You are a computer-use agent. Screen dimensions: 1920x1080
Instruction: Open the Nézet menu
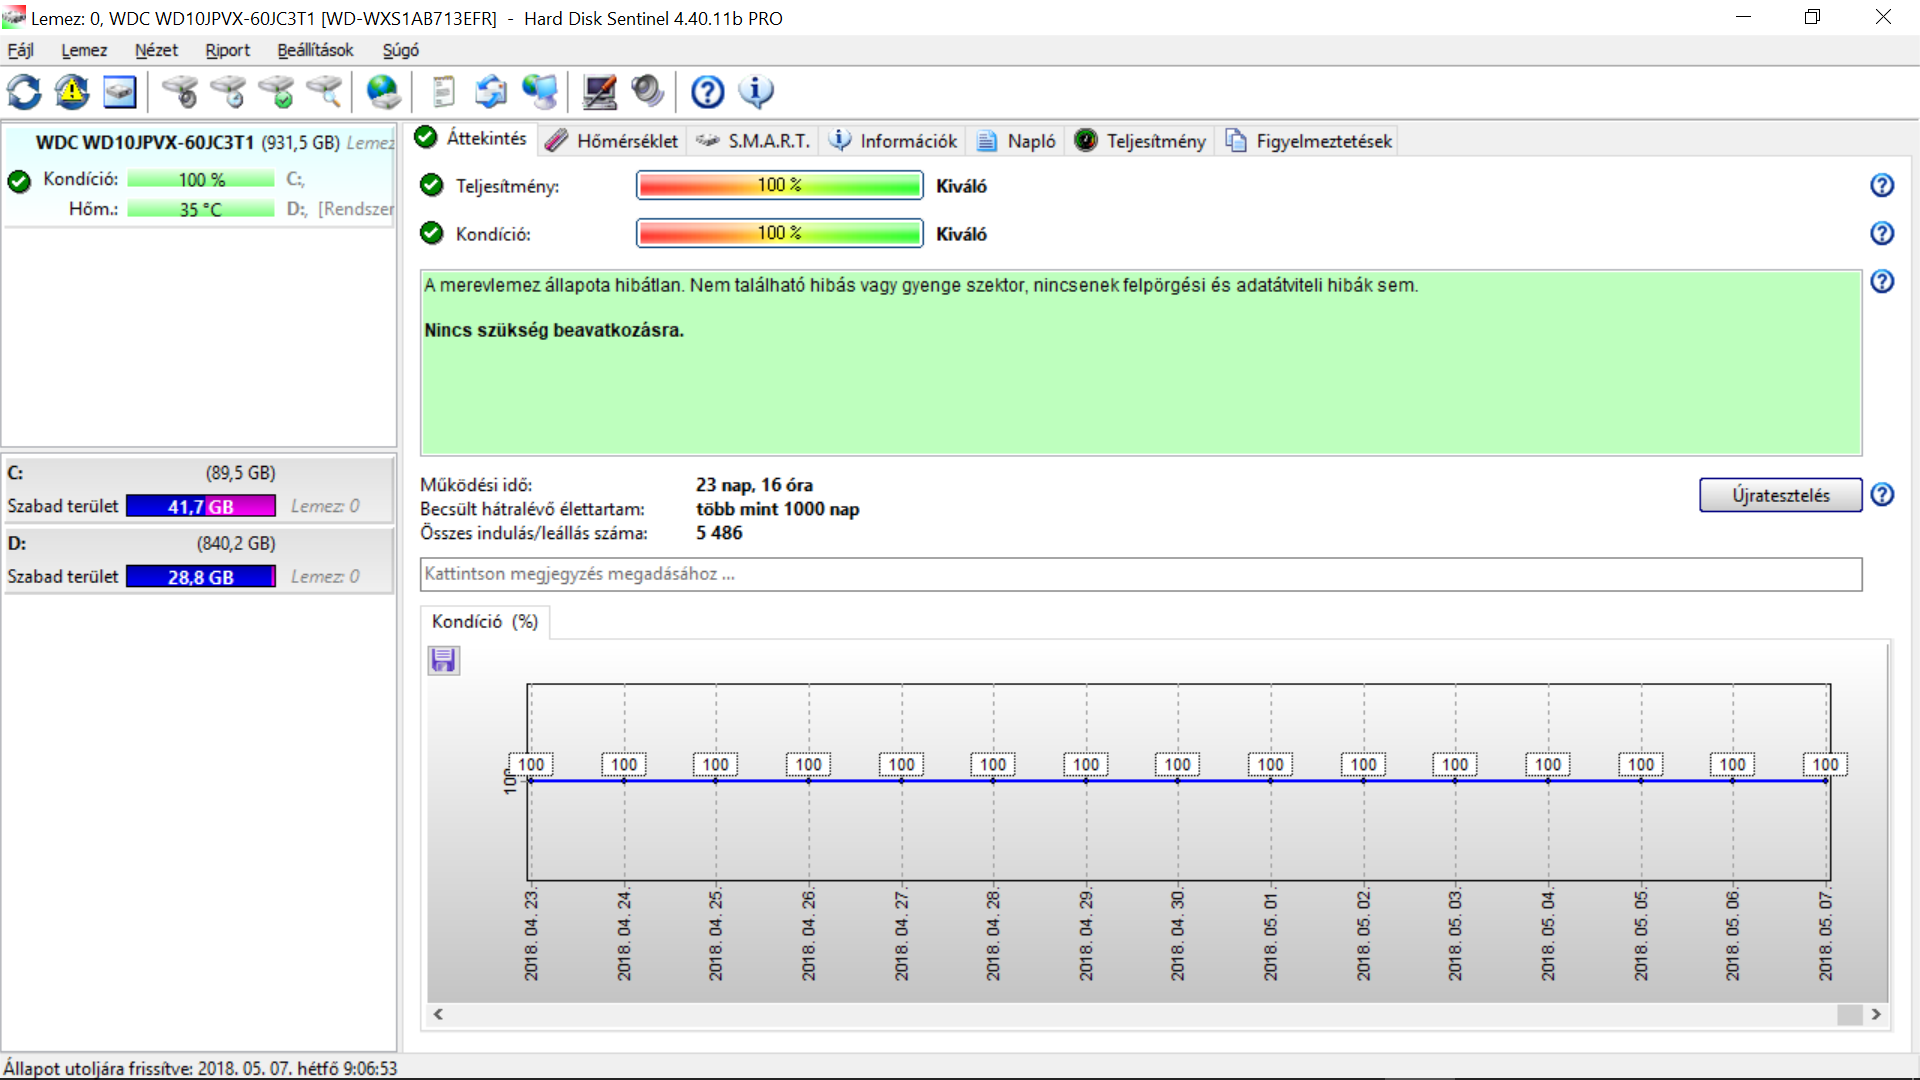click(x=156, y=50)
